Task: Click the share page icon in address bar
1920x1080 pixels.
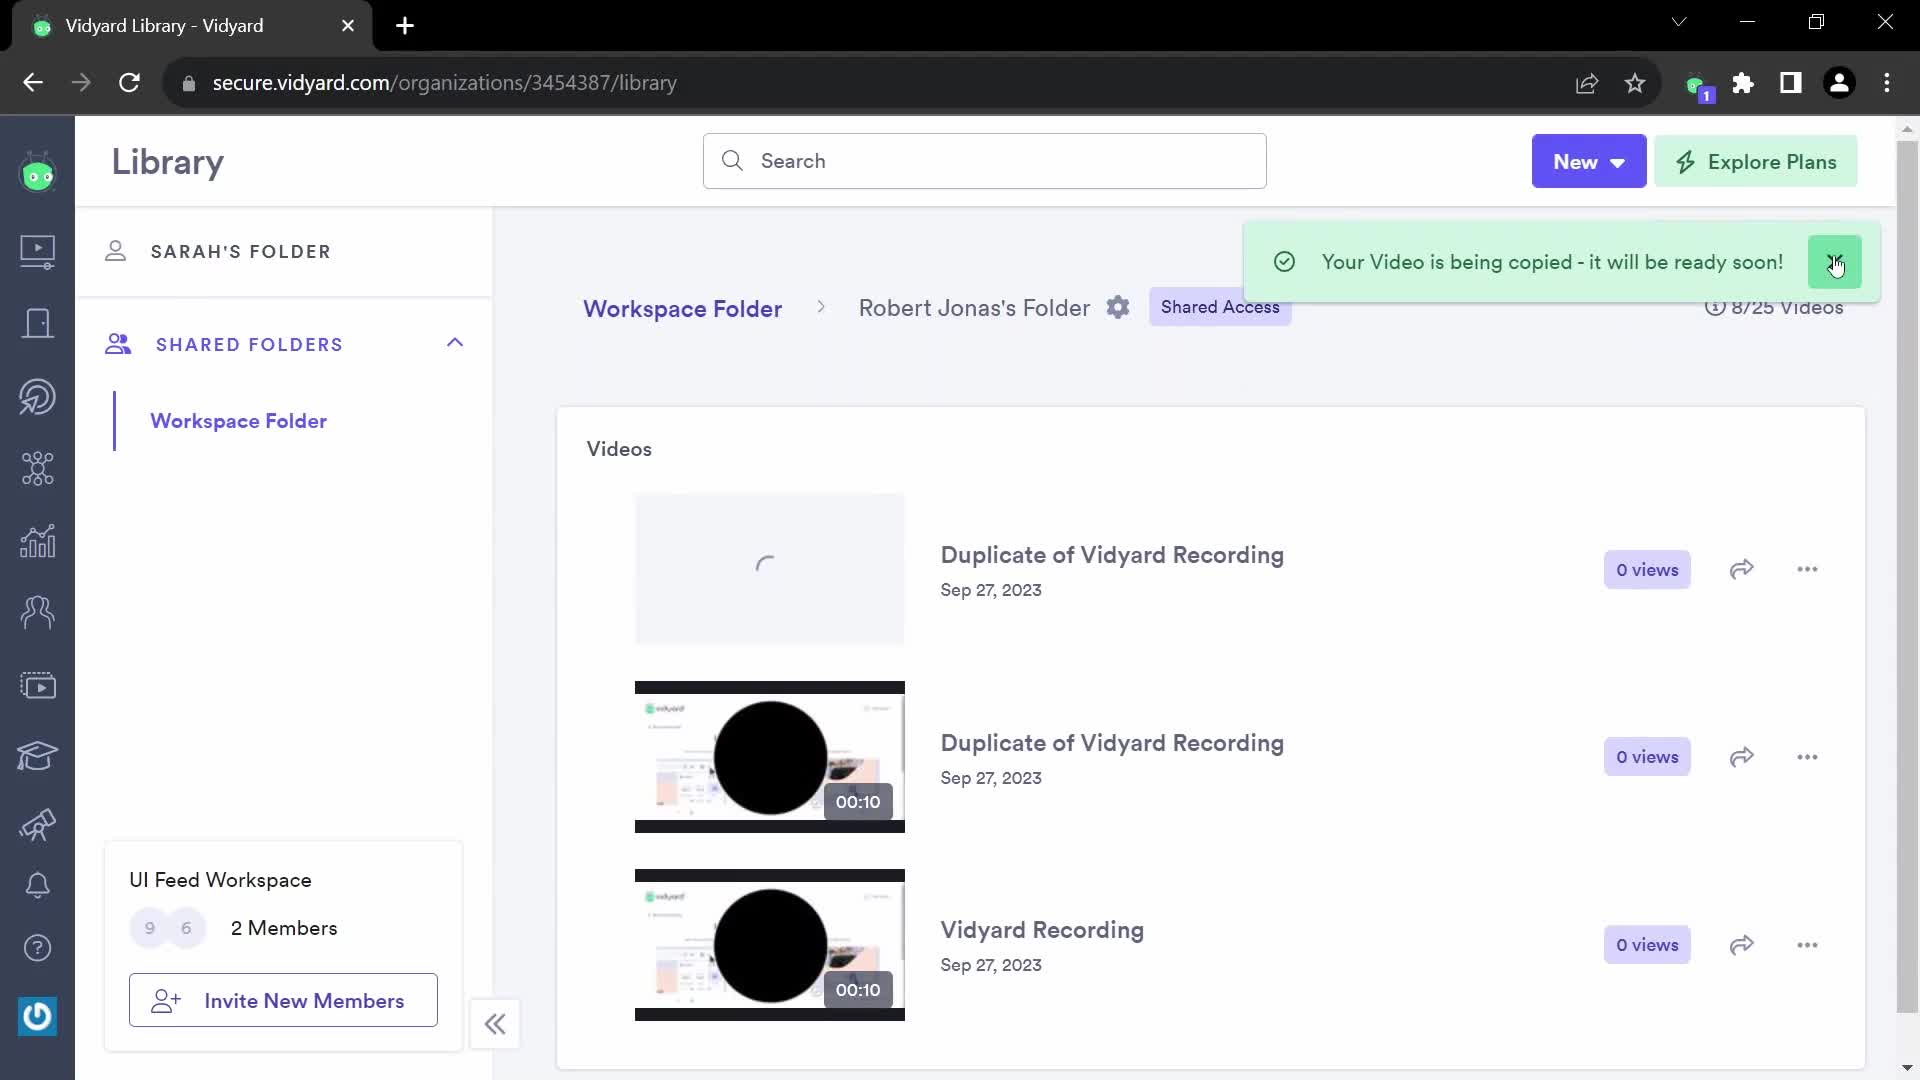Action: click(x=1587, y=83)
